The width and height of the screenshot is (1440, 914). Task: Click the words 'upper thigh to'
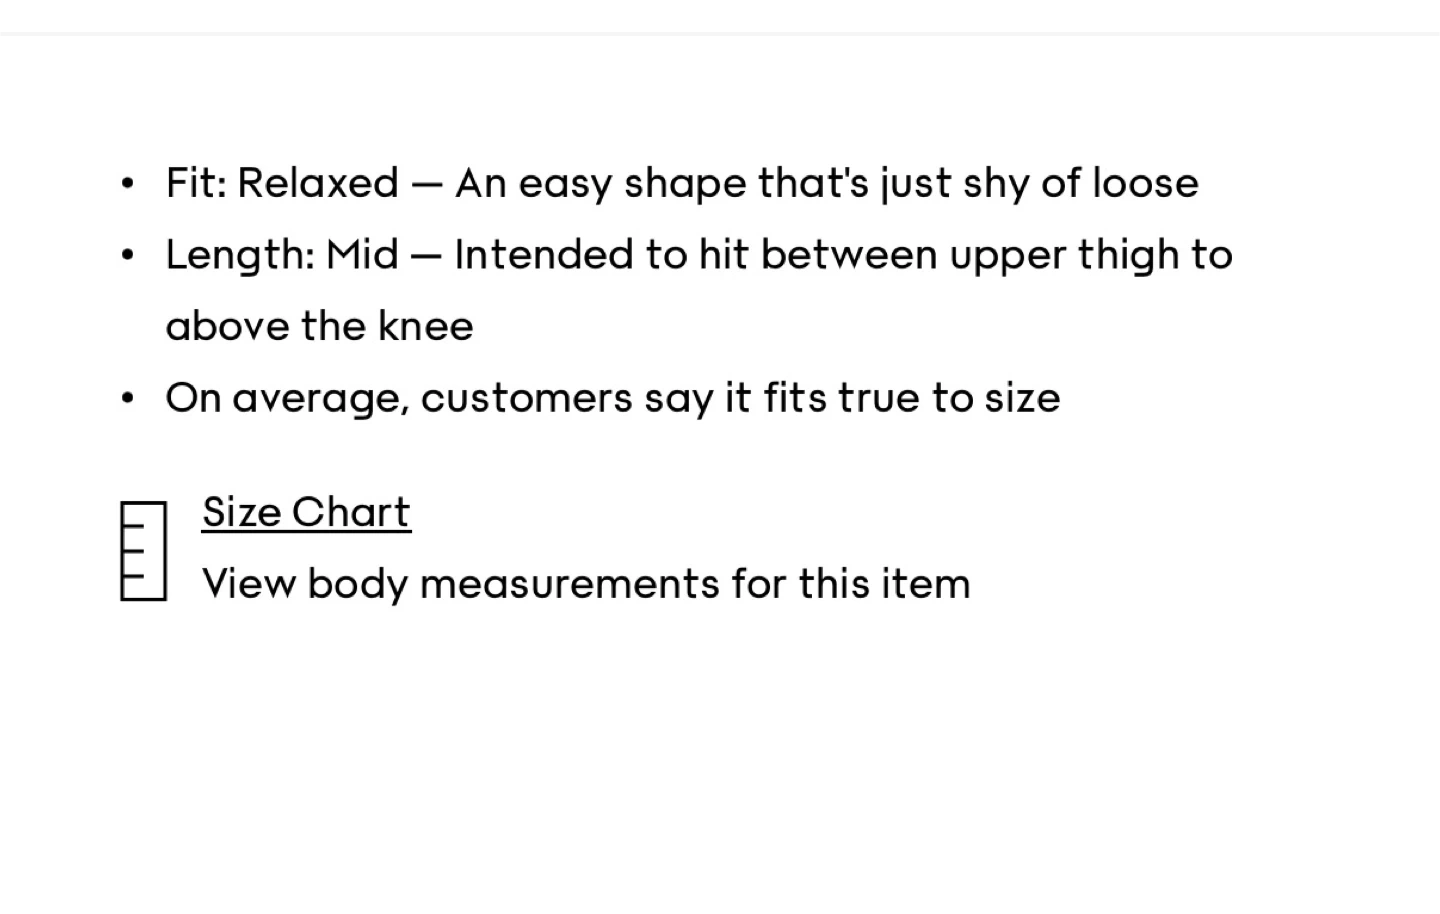(x=1090, y=256)
